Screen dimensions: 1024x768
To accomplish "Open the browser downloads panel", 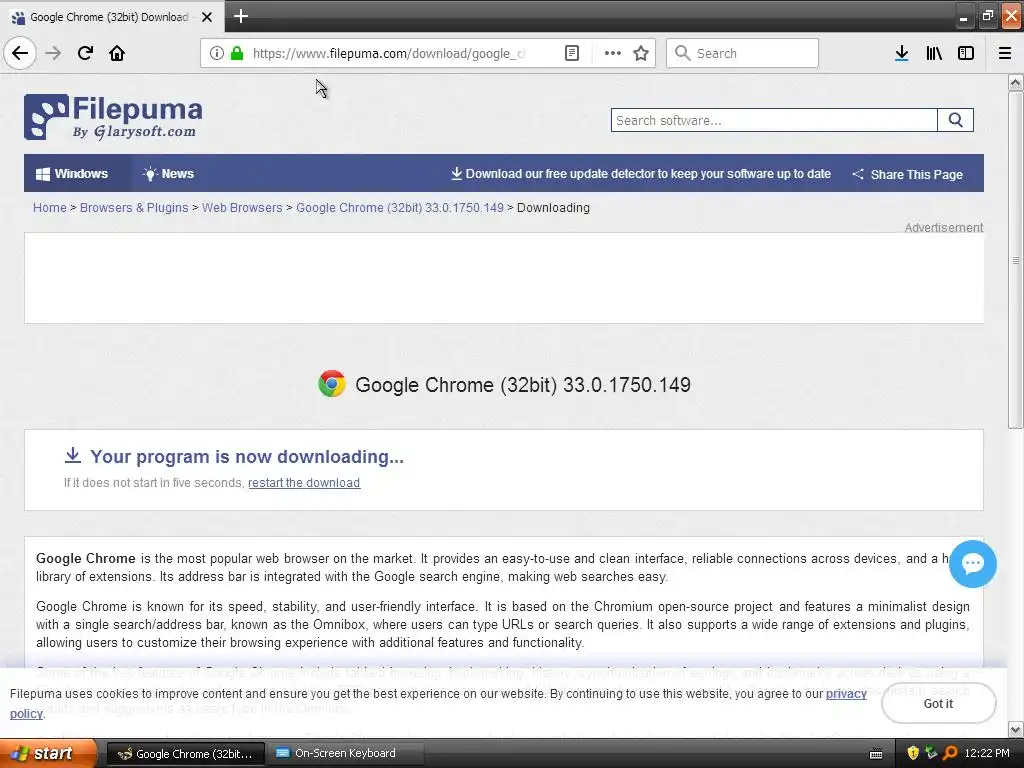I will tap(902, 53).
